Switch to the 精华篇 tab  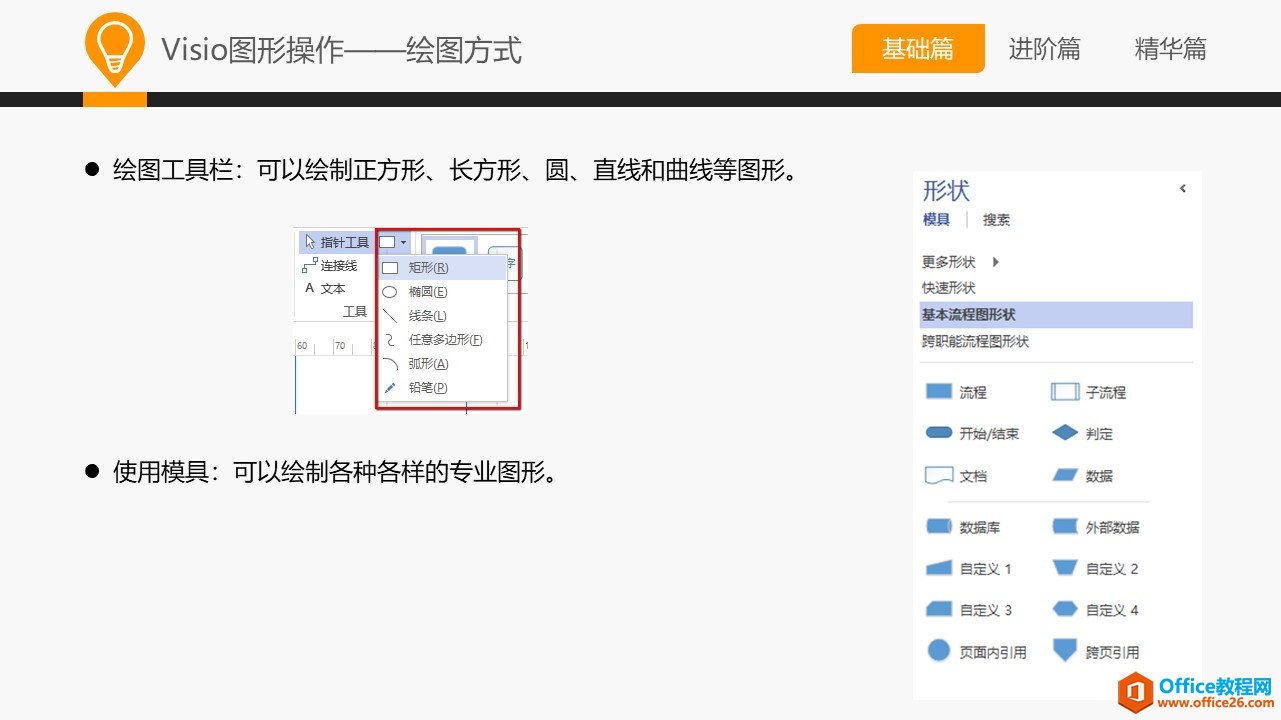[x=1170, y=48]
